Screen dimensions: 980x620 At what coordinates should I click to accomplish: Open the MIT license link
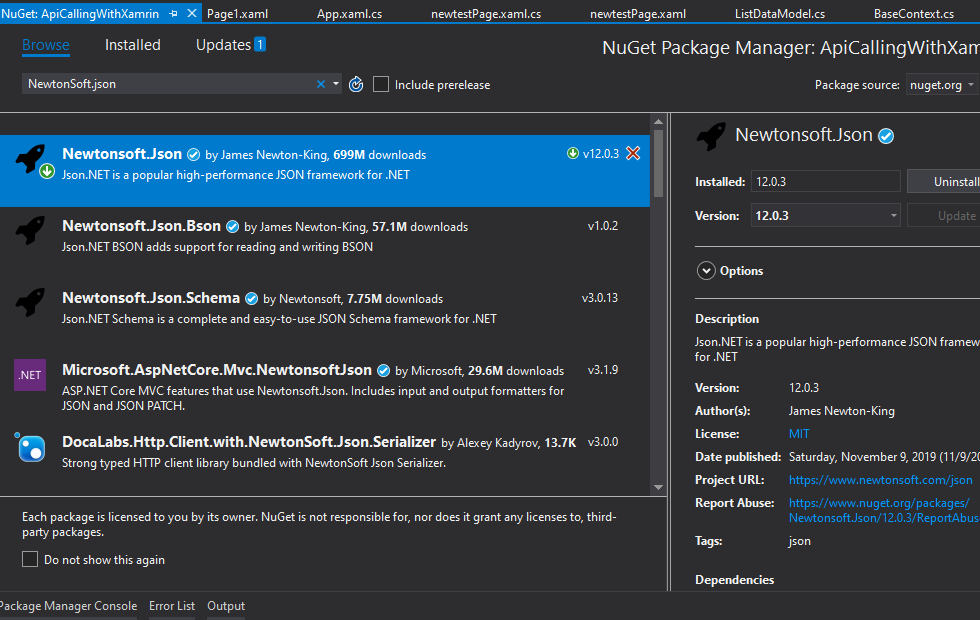coord(799,434)
